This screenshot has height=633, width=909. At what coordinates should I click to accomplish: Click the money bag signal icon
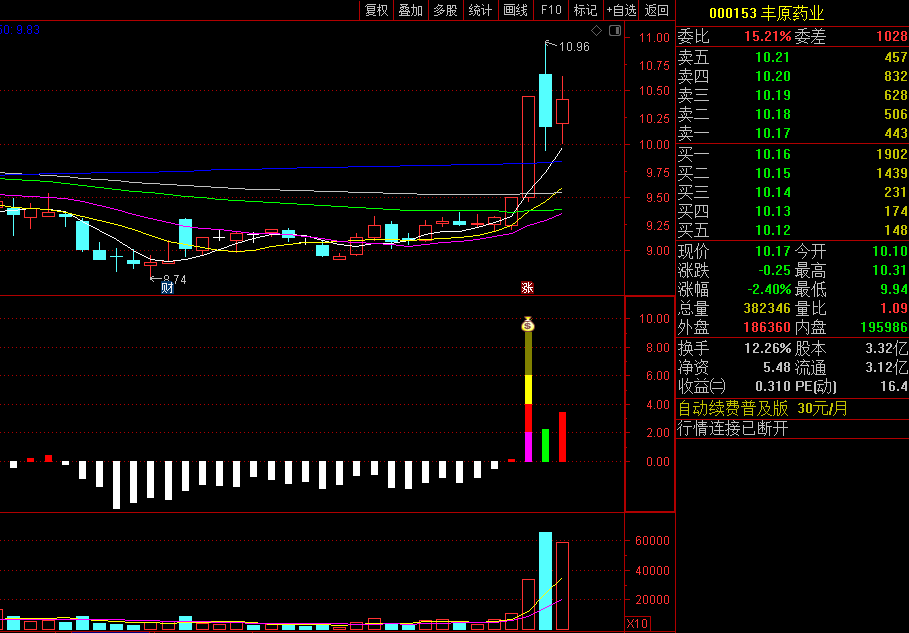pos(528,324)
